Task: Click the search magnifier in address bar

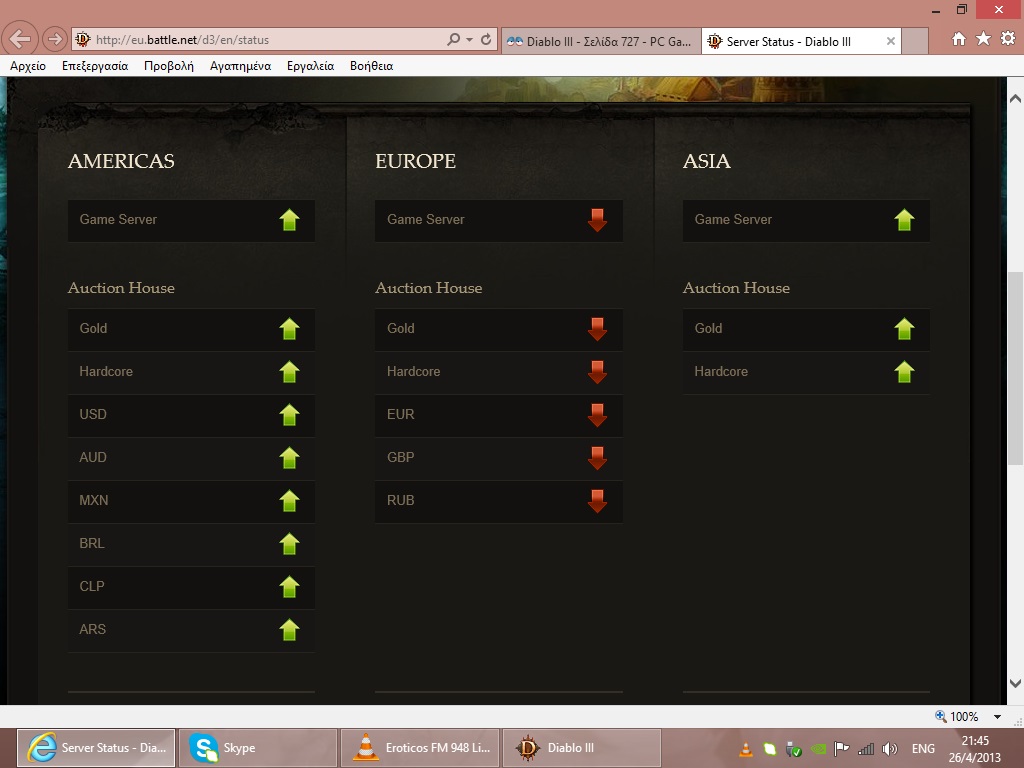Action: (453, 39)
